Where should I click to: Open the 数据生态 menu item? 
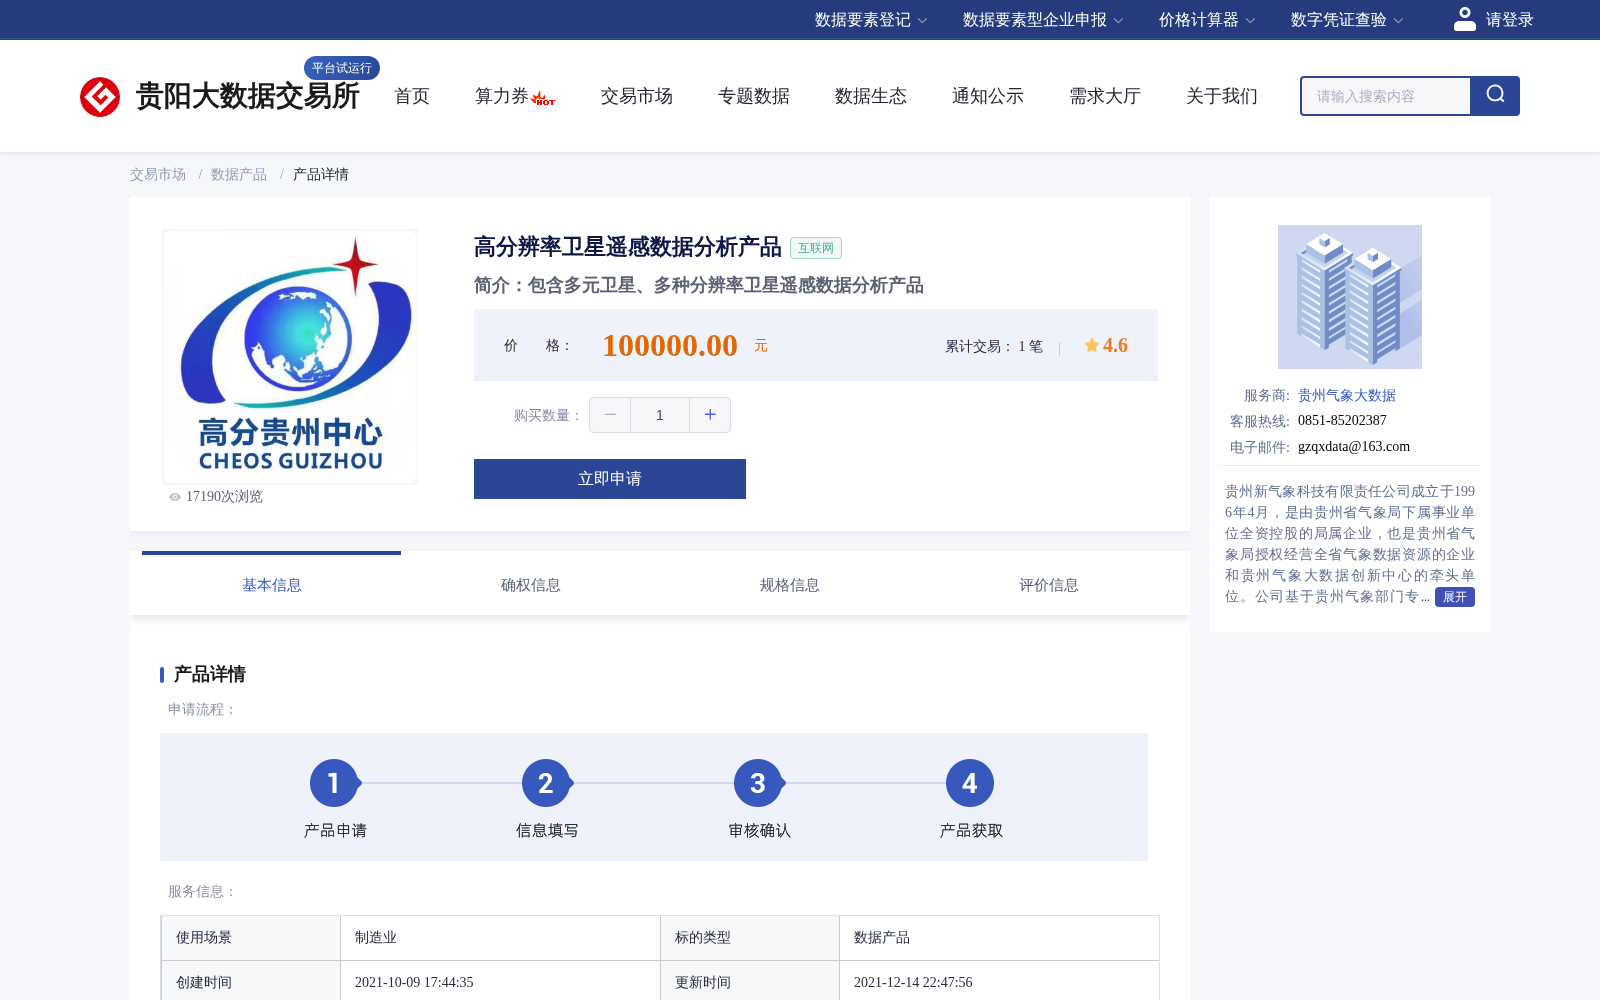[871, 96]
